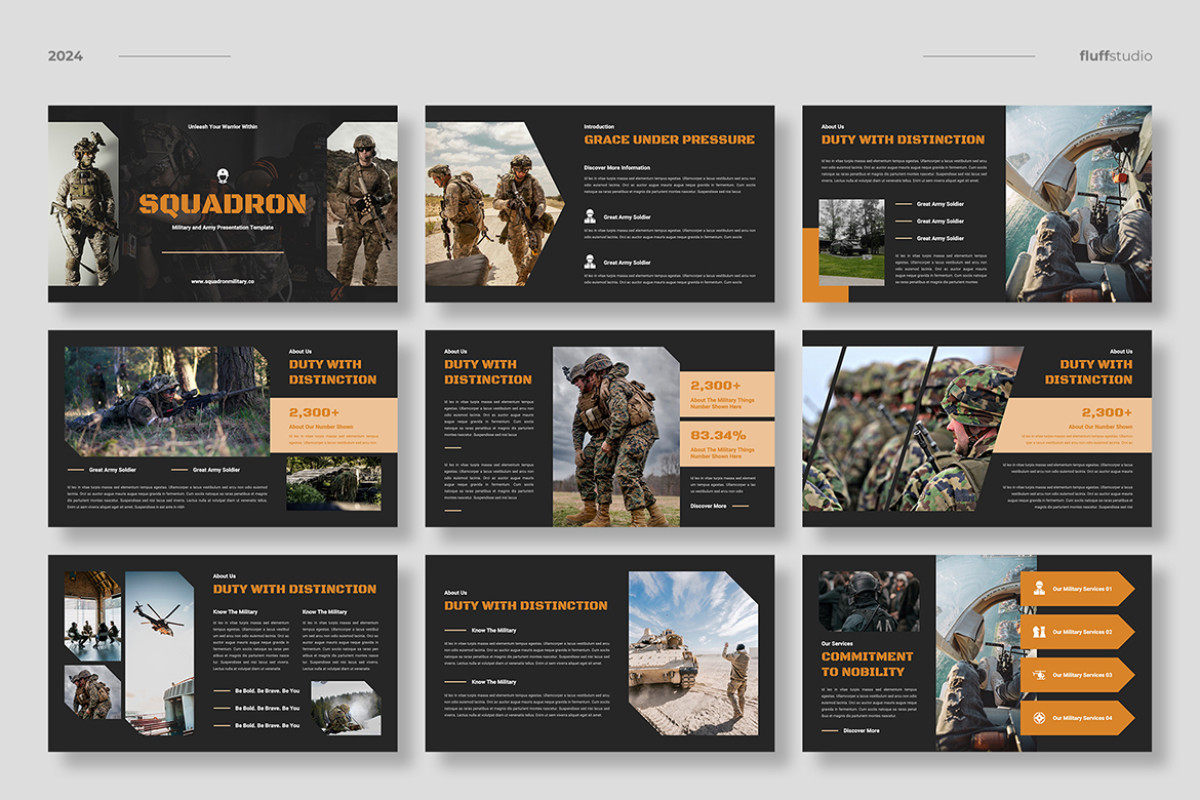Select the soldier icon on Our Military Services 01
Viewport: 1200px width, 800px height.
coord(1038,587)
